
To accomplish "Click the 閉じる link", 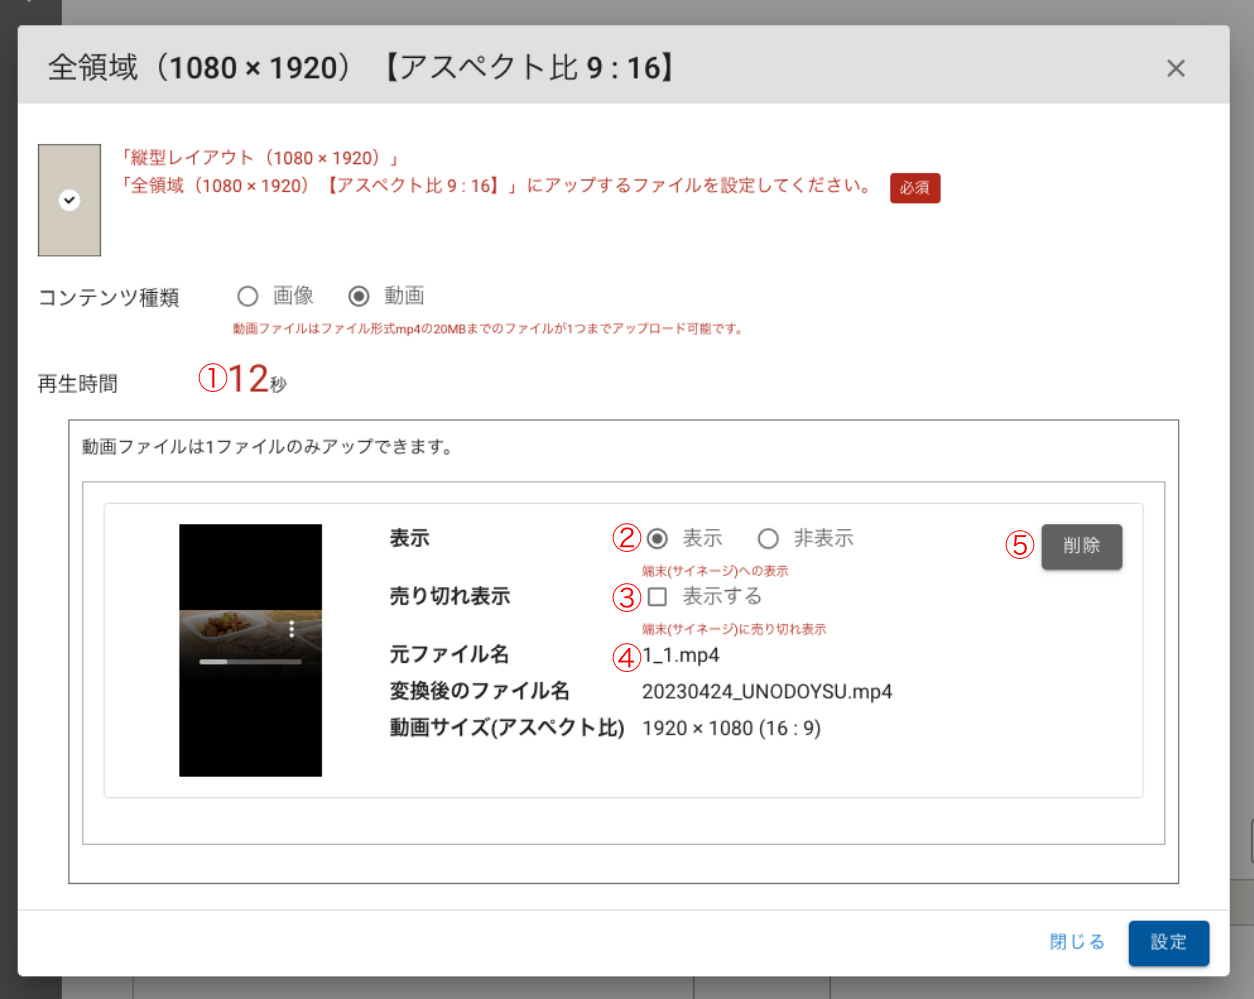I will click(x=1076, y=942).
